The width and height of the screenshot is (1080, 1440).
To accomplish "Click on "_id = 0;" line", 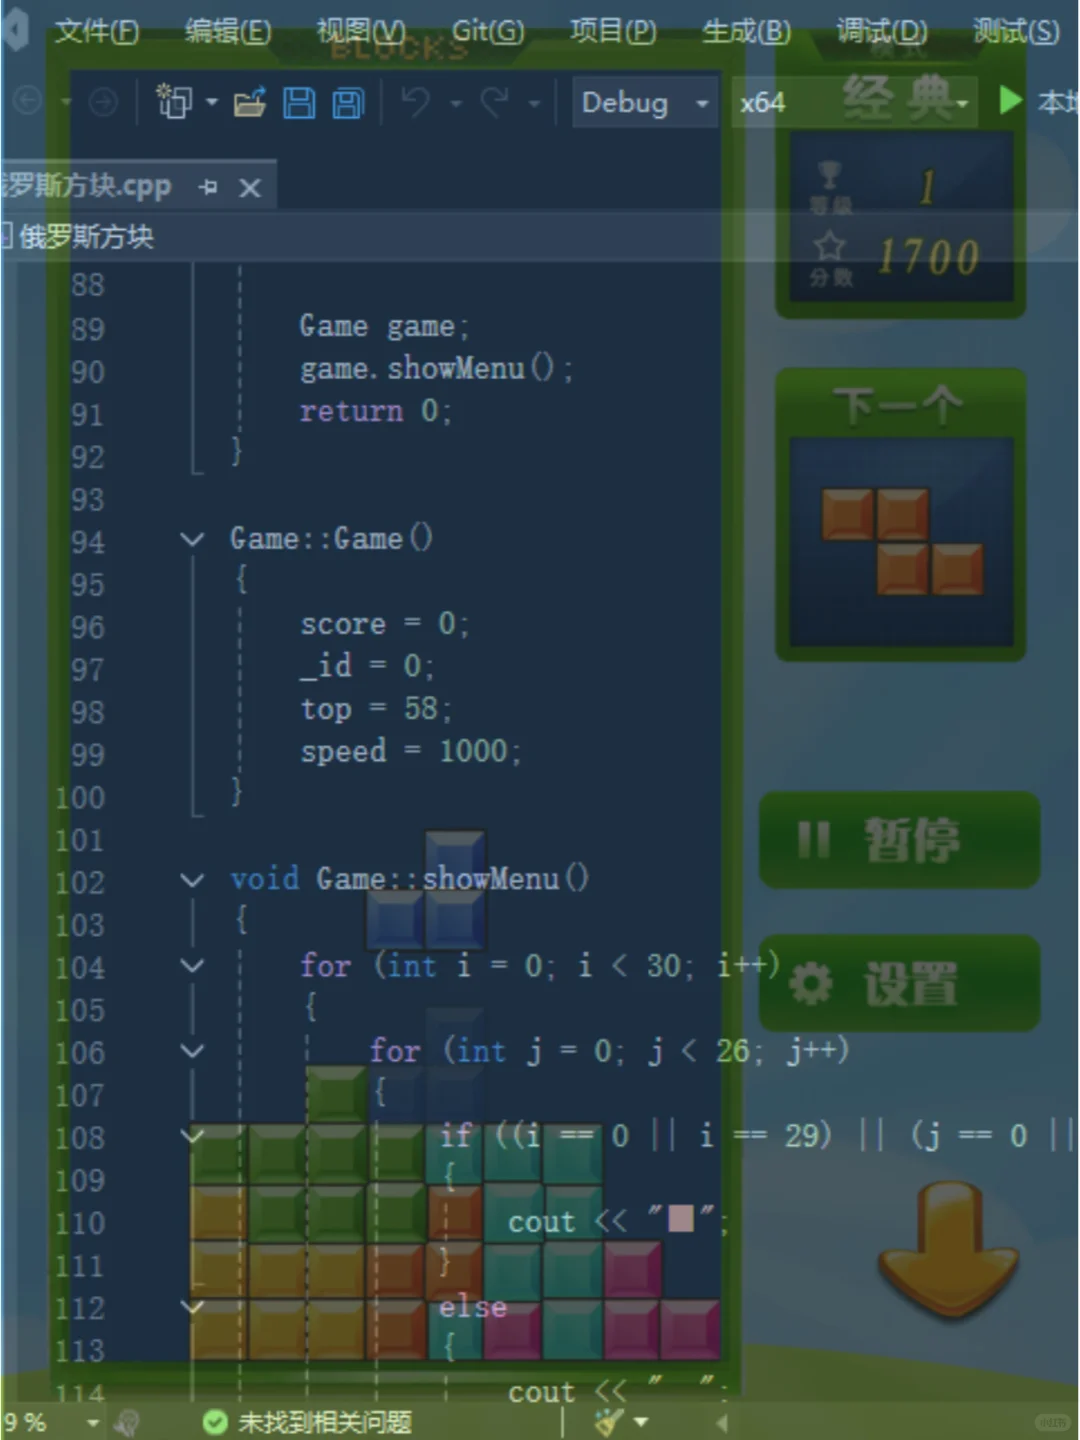I will coord(366,666).
